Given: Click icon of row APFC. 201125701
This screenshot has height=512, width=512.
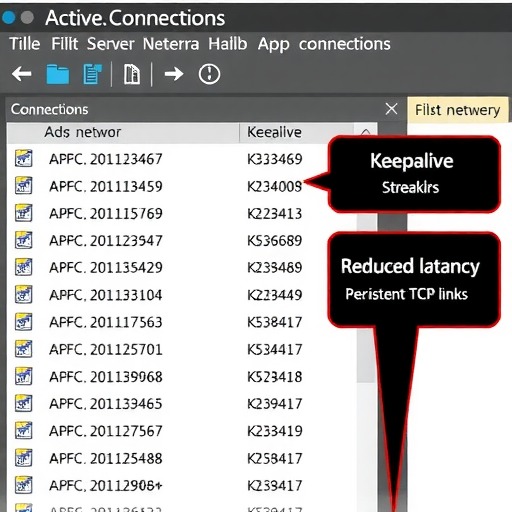Looking at the screenshot, I should click(24, 349).
